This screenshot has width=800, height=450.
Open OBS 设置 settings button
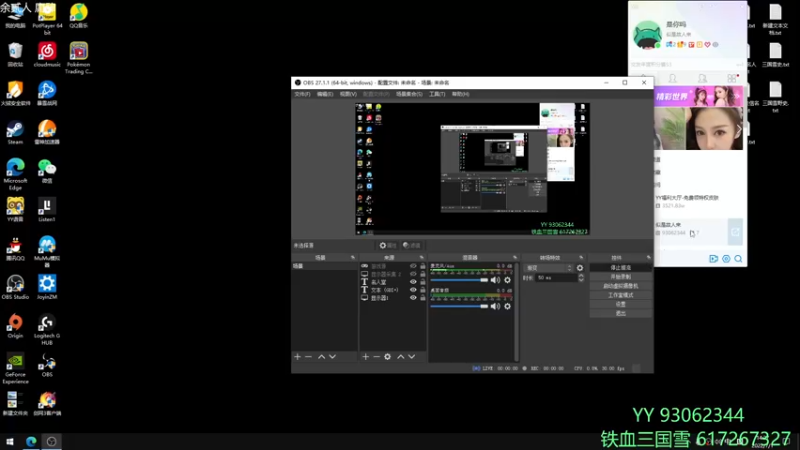point(620,304)
